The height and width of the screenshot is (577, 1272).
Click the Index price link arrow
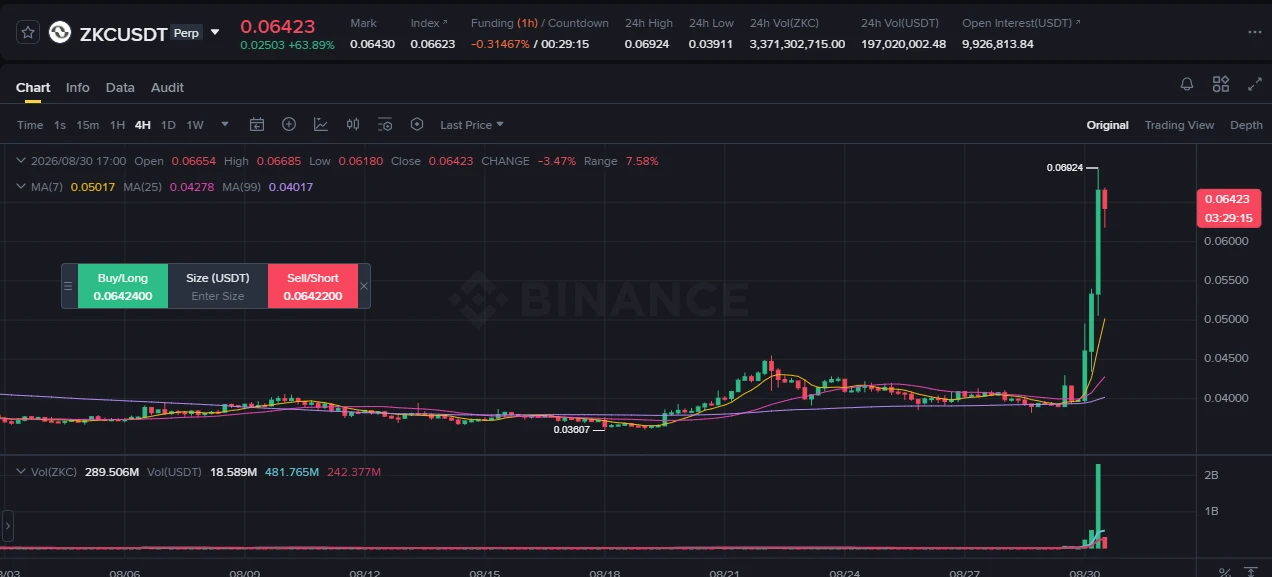(x=445, y=23)
